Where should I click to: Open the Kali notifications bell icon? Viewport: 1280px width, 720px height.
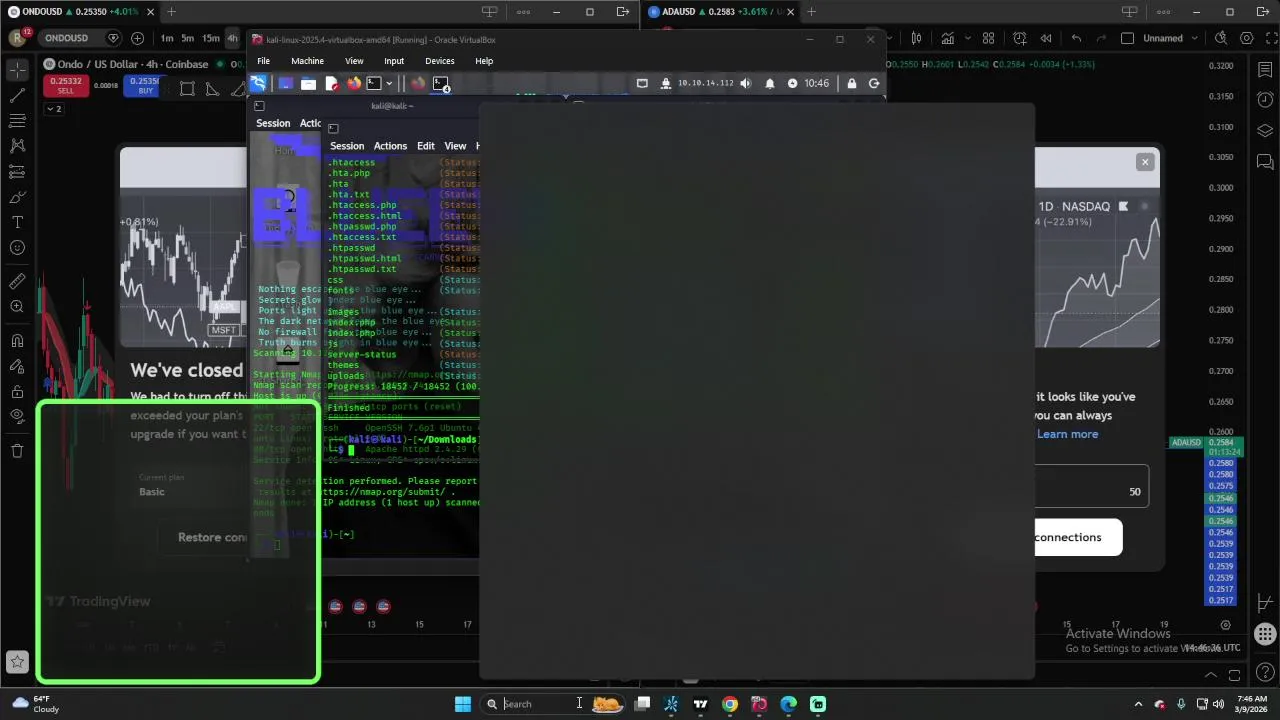point(769,84)
